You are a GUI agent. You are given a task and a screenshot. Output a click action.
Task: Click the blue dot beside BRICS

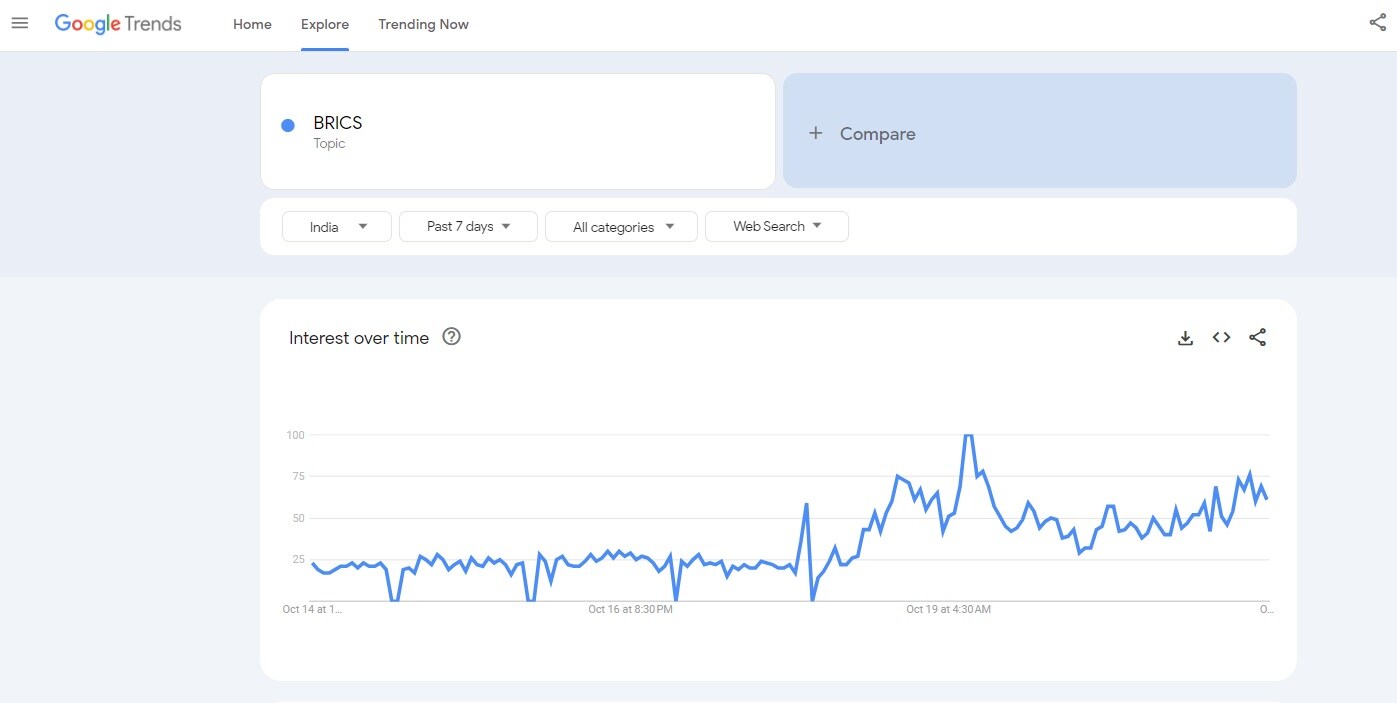click(288, 125)
